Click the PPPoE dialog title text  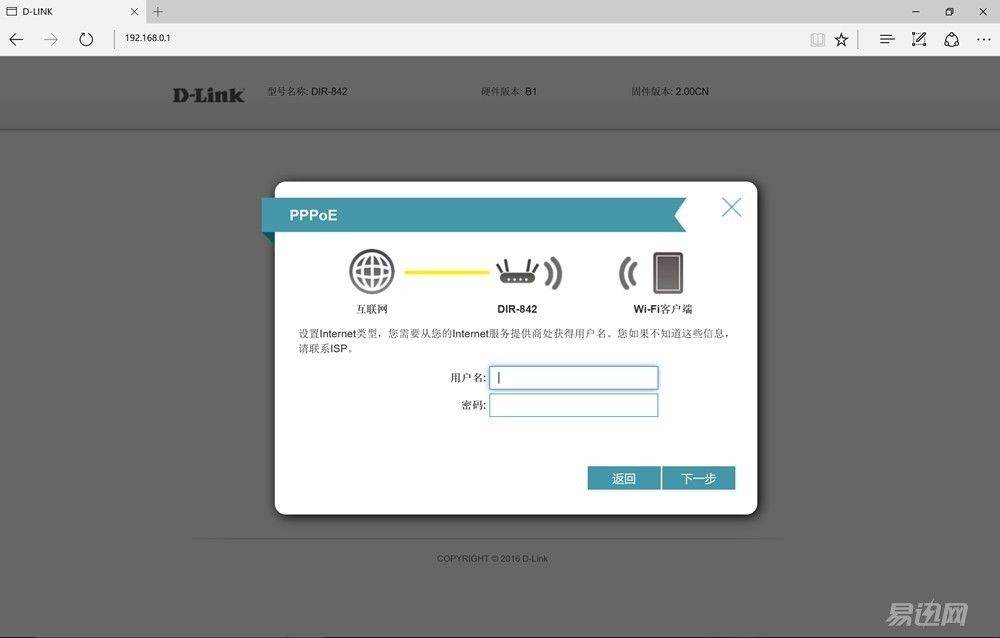[313, 215]
